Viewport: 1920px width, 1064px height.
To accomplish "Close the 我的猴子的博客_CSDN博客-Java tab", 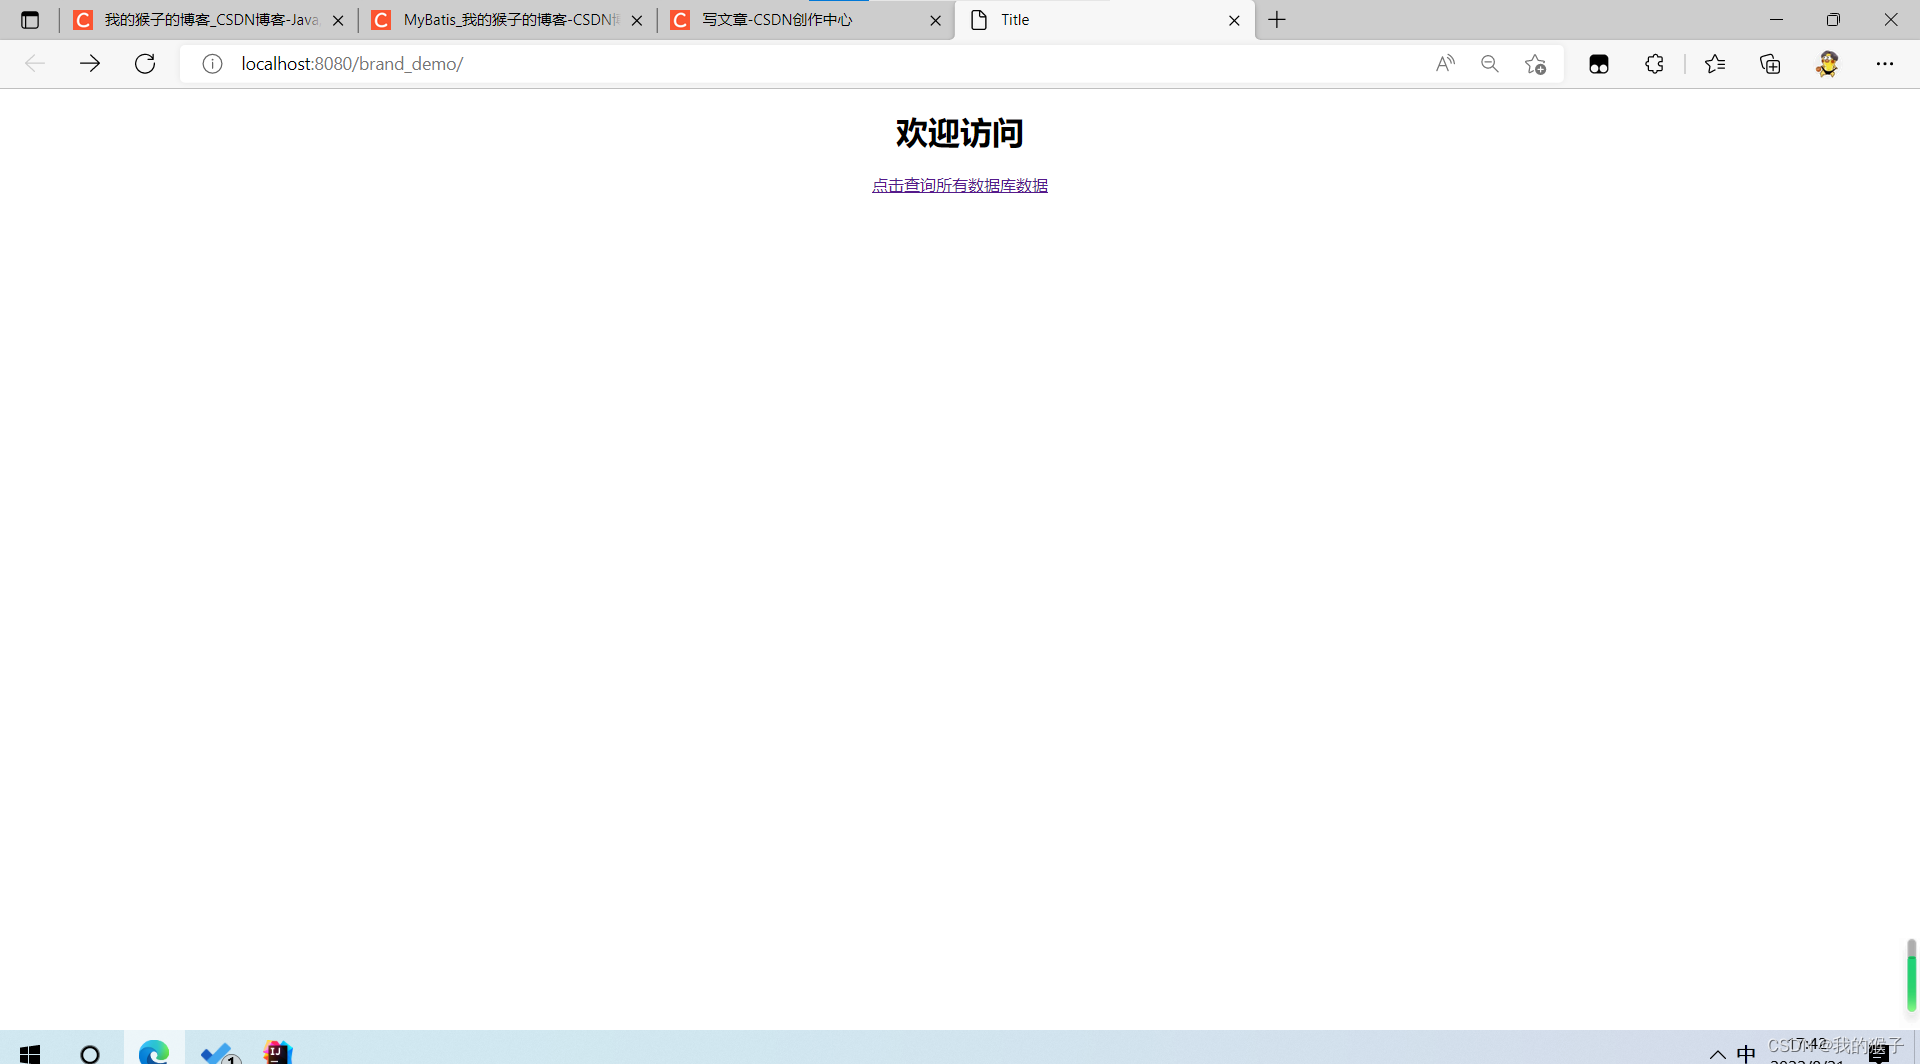I will pos(338,20).
